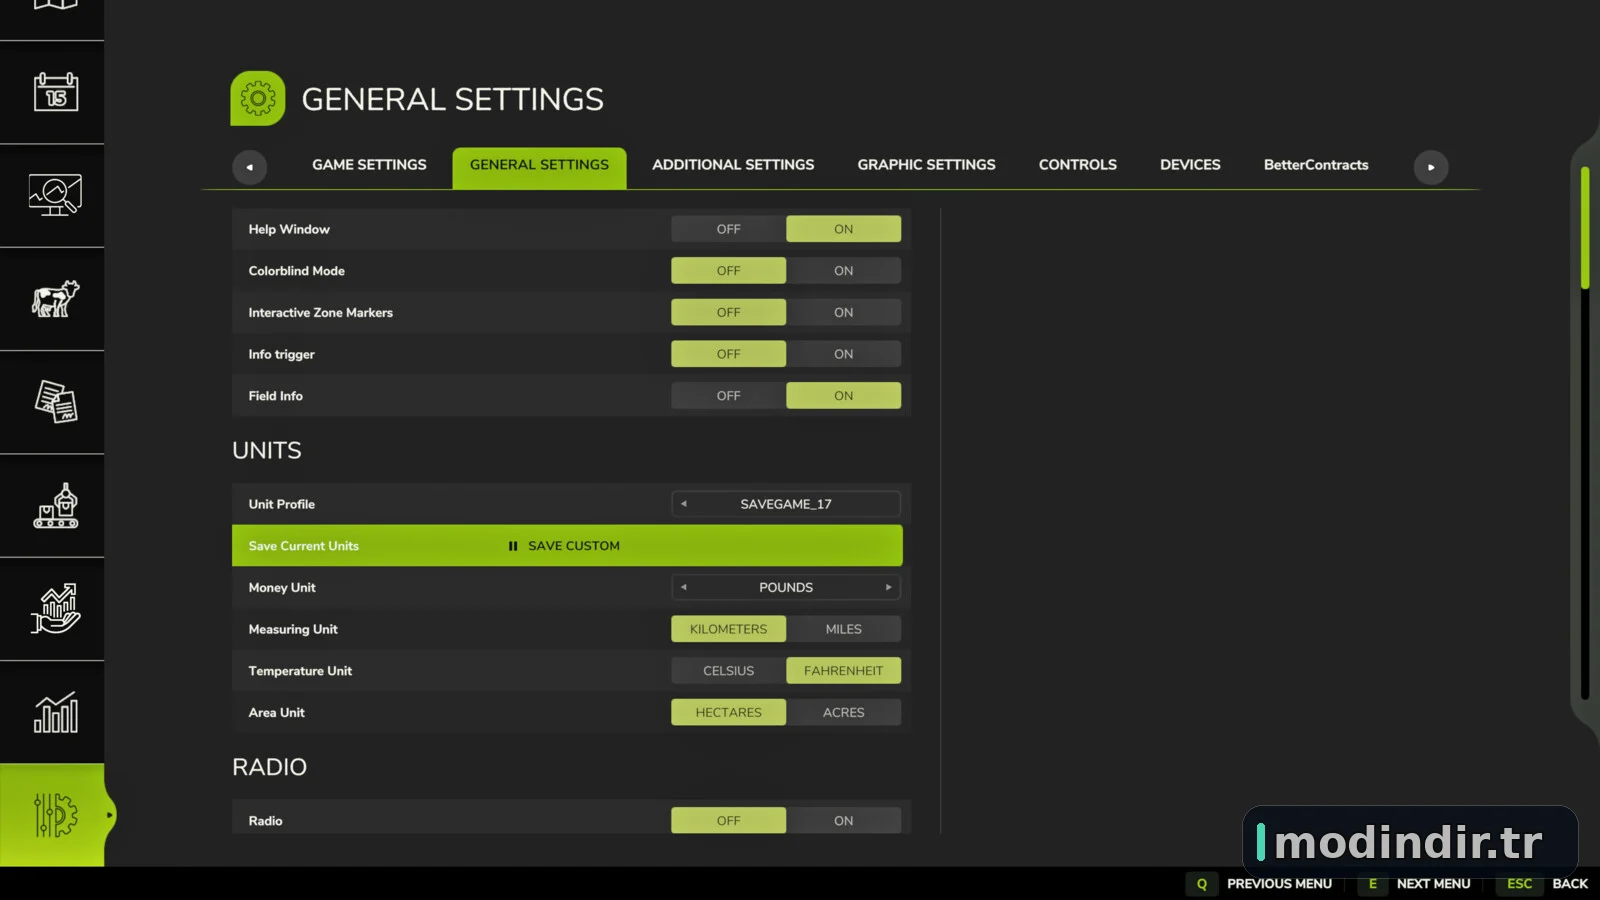Click BACK at the bottom
This screenshot has width=1600, height=900.
pos(1570,884)
